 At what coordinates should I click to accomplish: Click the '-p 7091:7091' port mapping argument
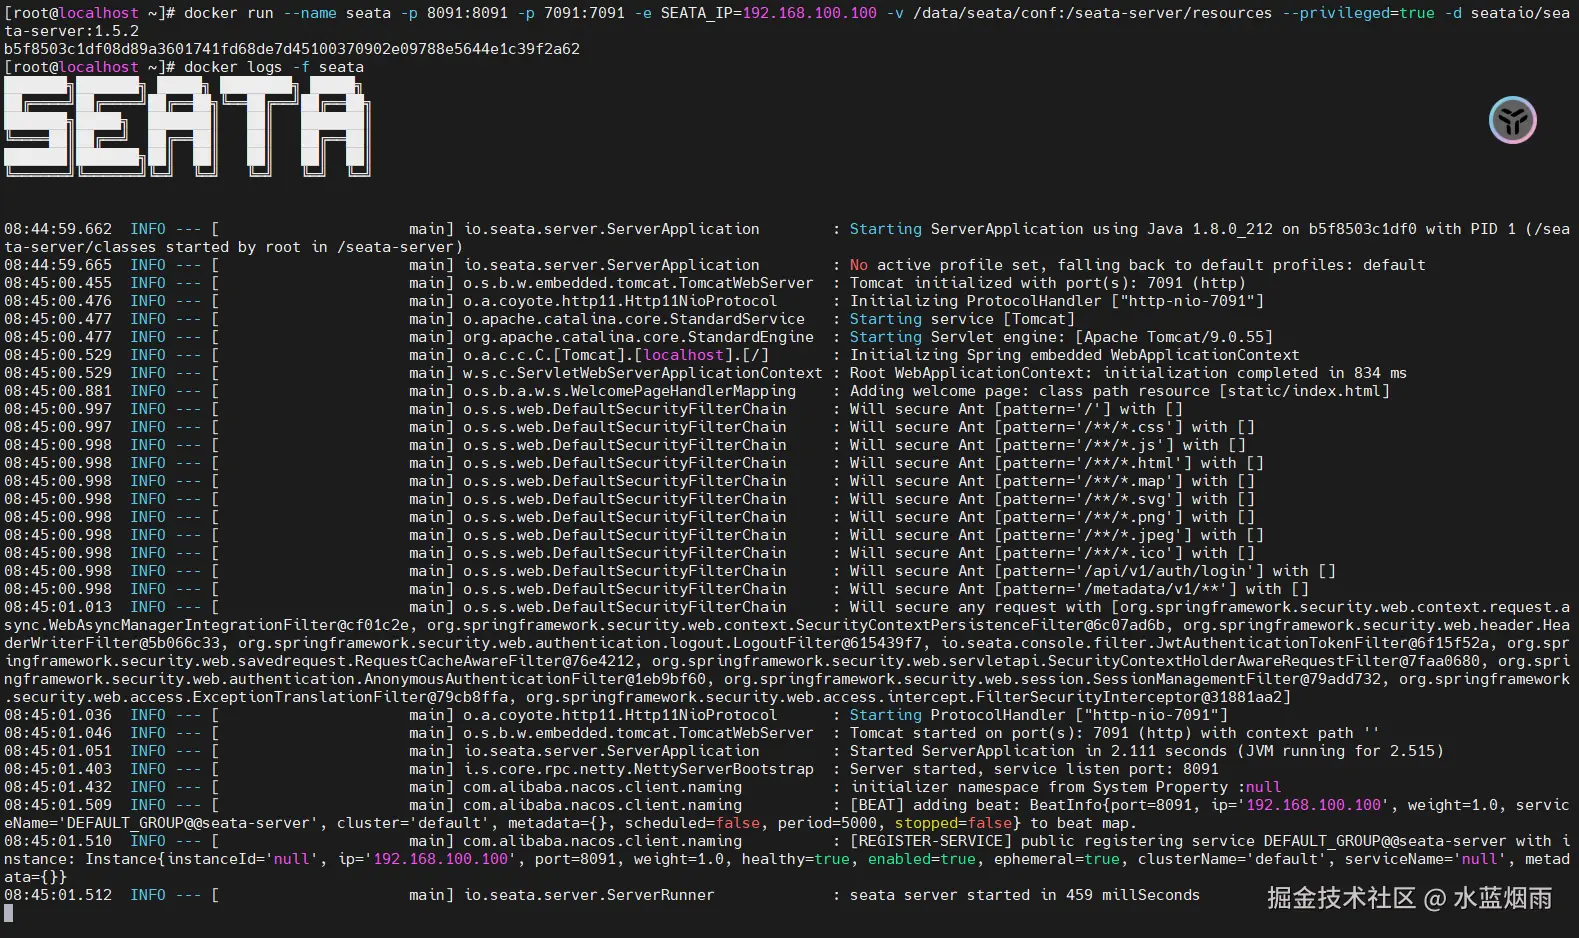pos(570,13)
